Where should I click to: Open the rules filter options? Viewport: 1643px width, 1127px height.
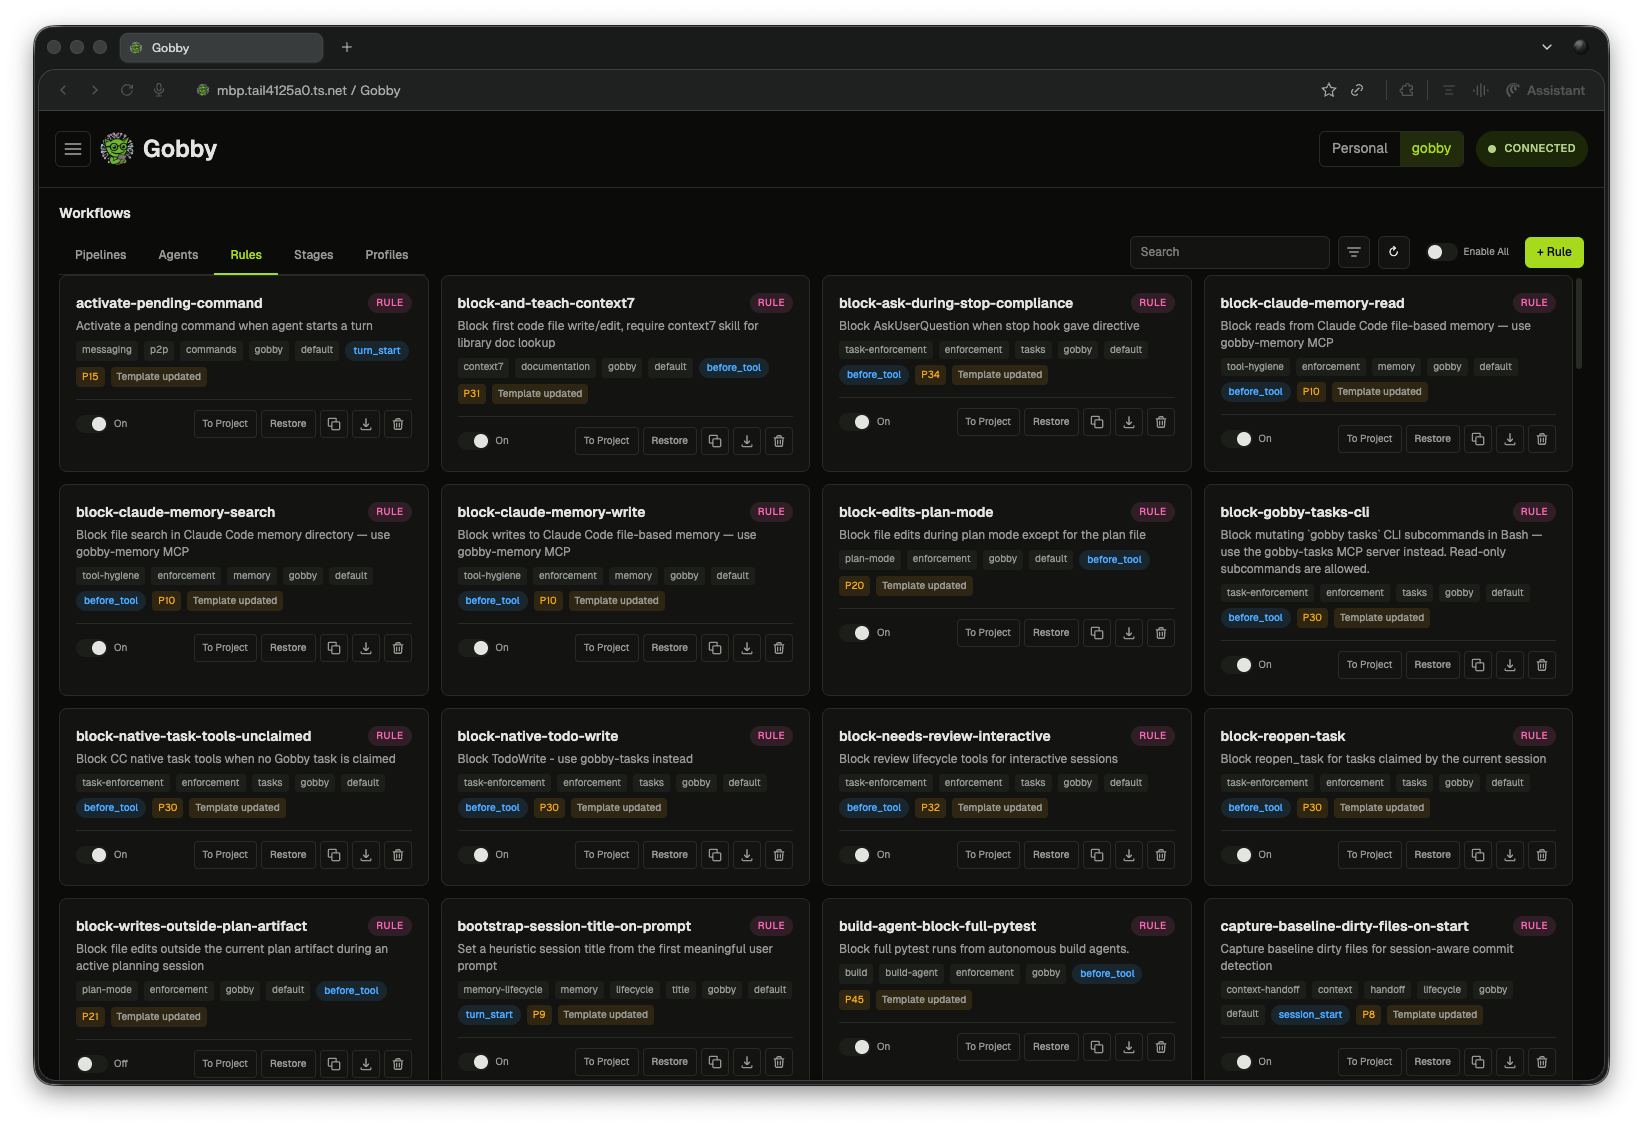(1354, 252)
